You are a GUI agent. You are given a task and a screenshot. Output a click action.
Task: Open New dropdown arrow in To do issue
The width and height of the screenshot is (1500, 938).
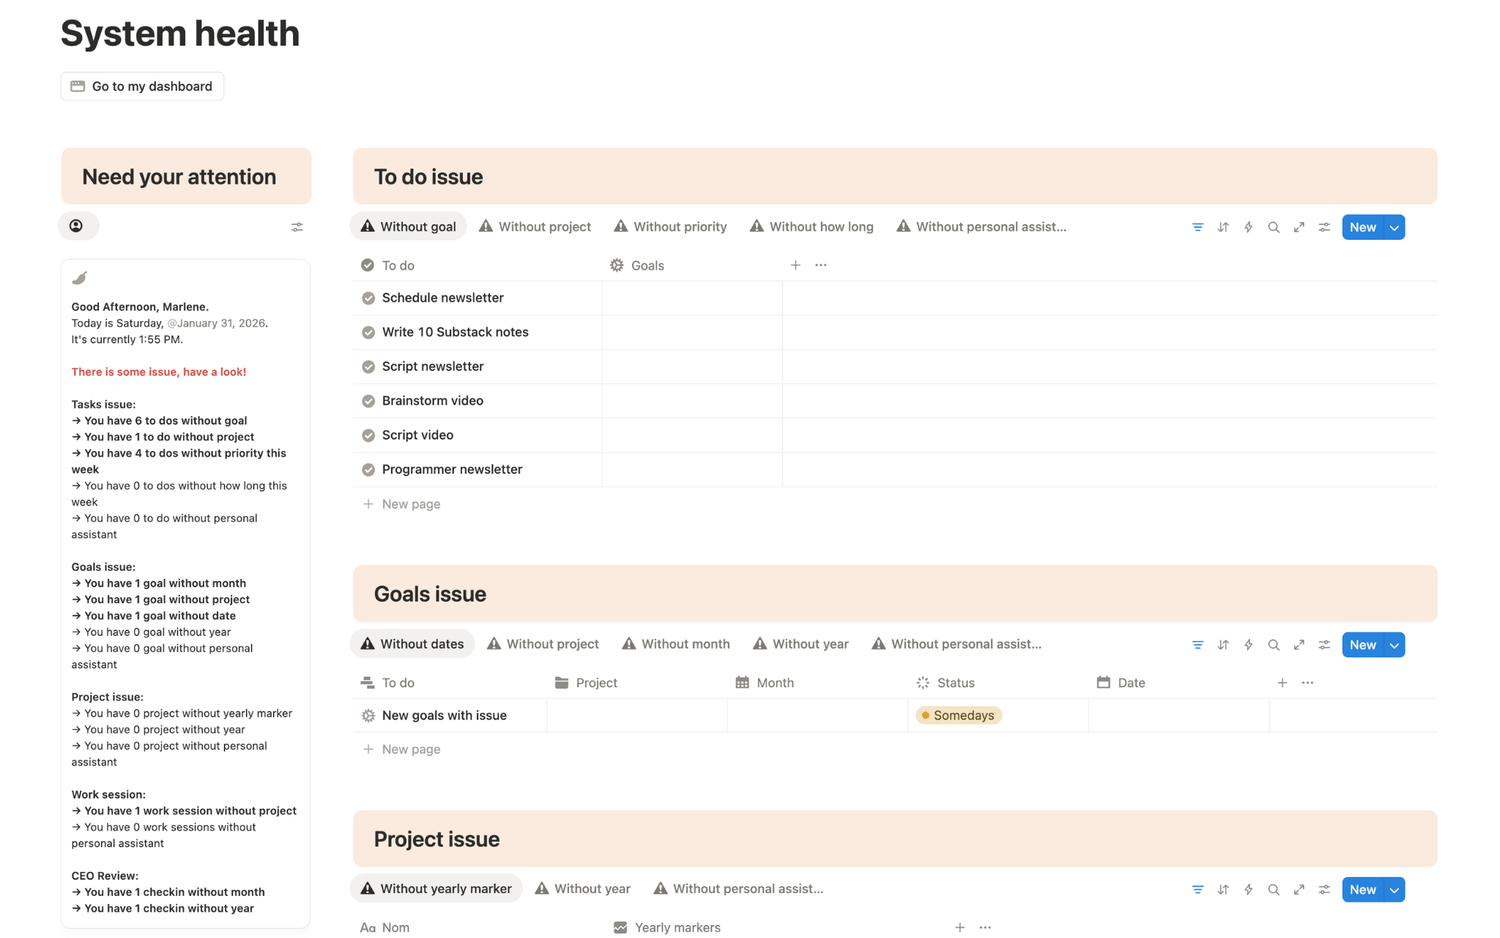[1394, 227]
